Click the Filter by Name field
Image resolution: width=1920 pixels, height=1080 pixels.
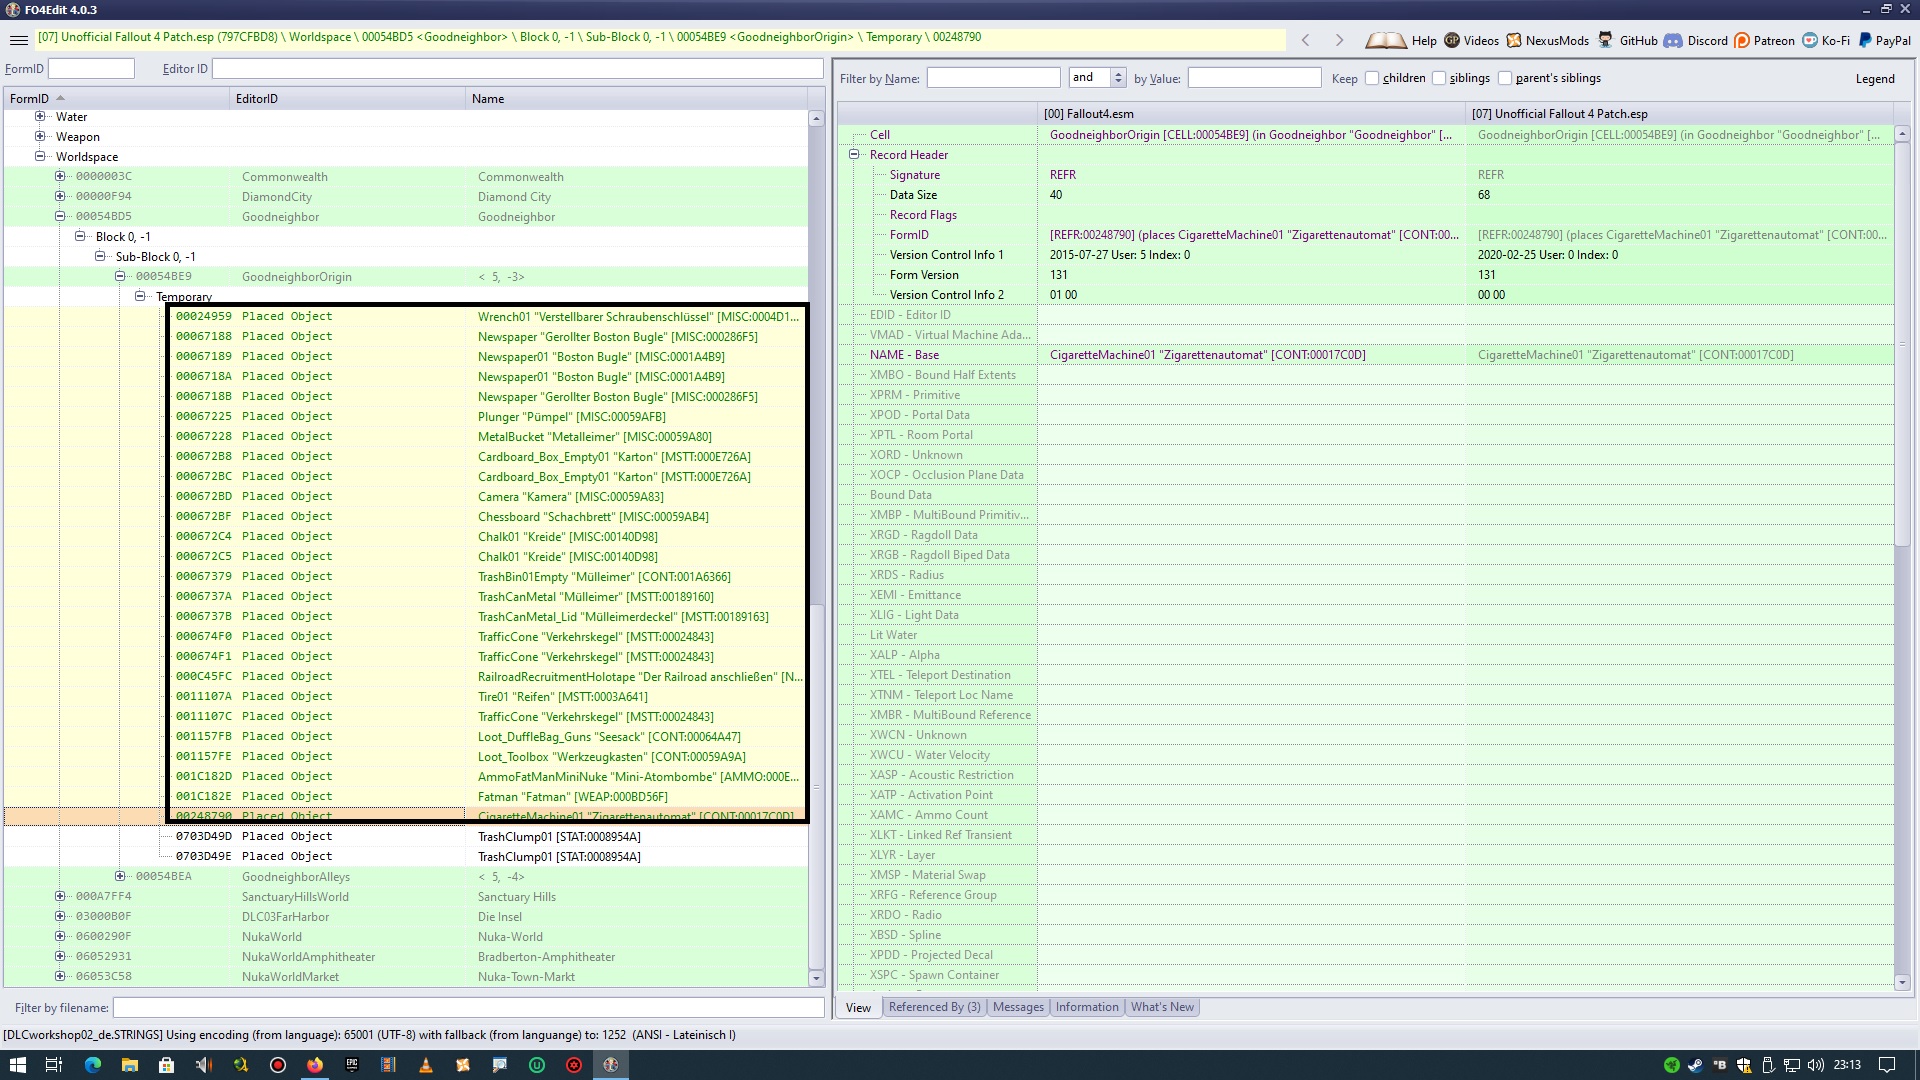pos(993,78)
